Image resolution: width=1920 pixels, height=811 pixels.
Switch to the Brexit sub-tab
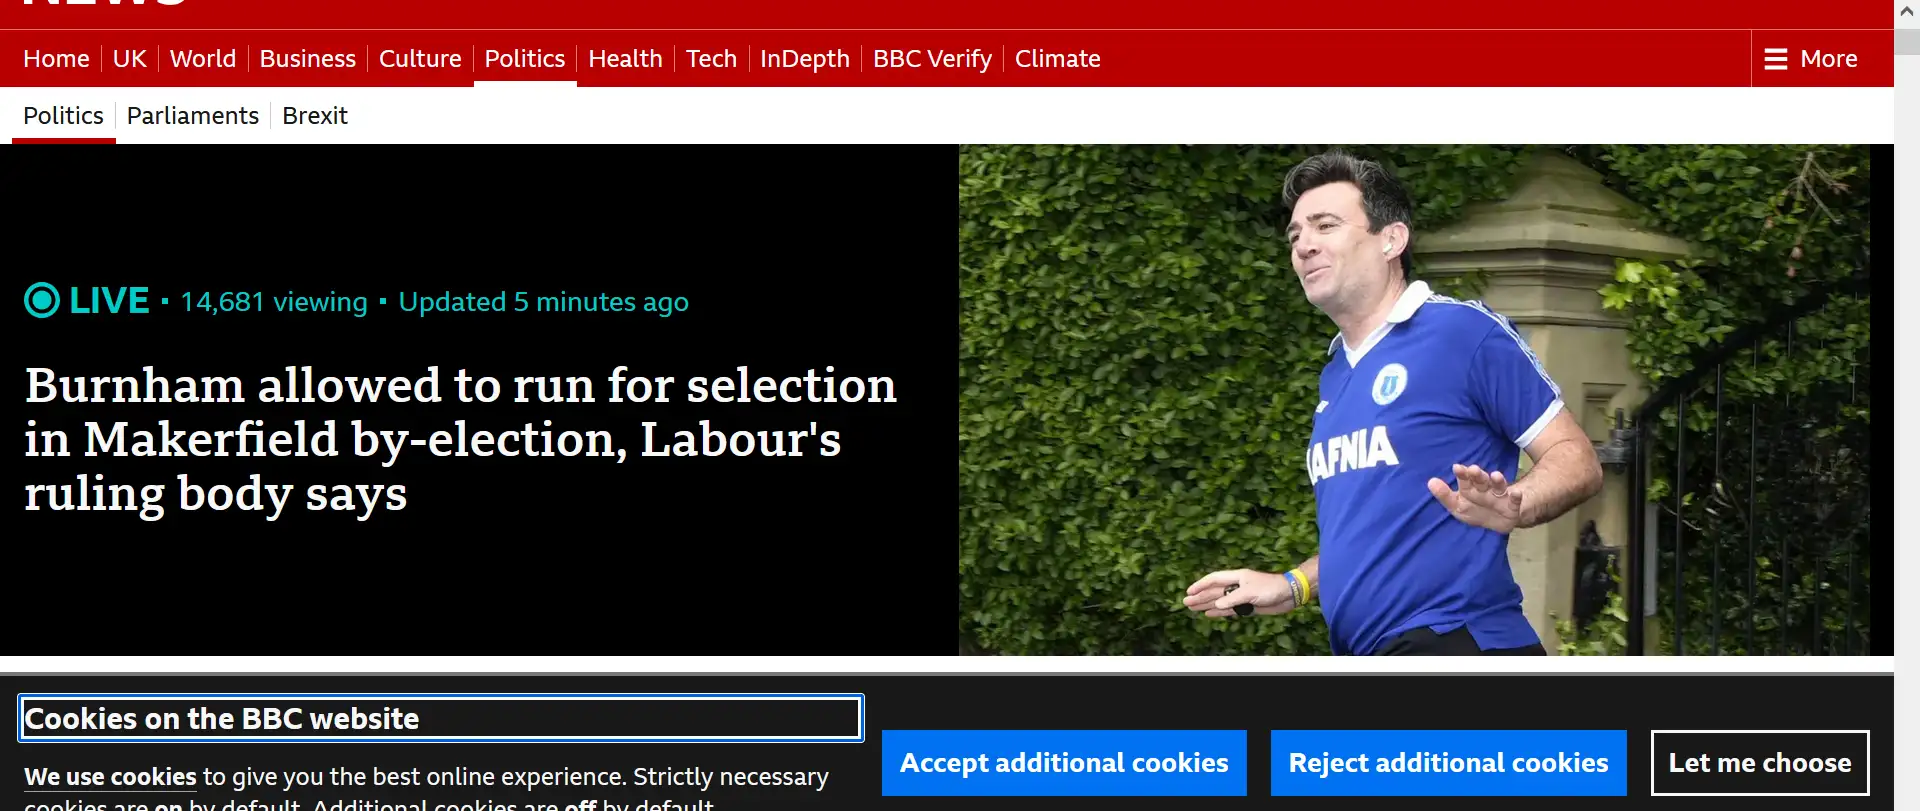pyautogui.click(x=315, y=116)
